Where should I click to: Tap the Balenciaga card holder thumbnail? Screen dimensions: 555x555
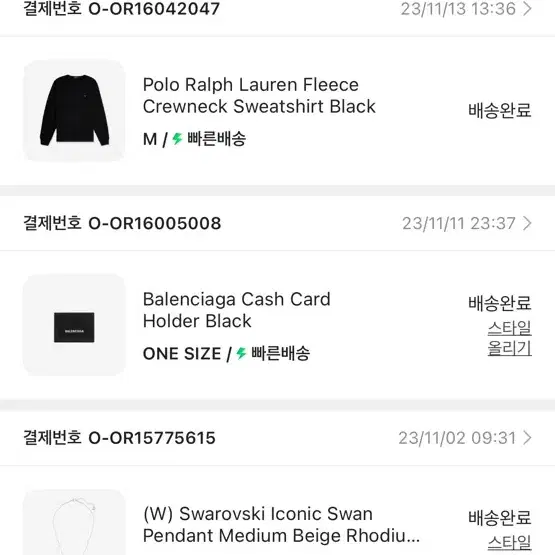pos(74,325)
